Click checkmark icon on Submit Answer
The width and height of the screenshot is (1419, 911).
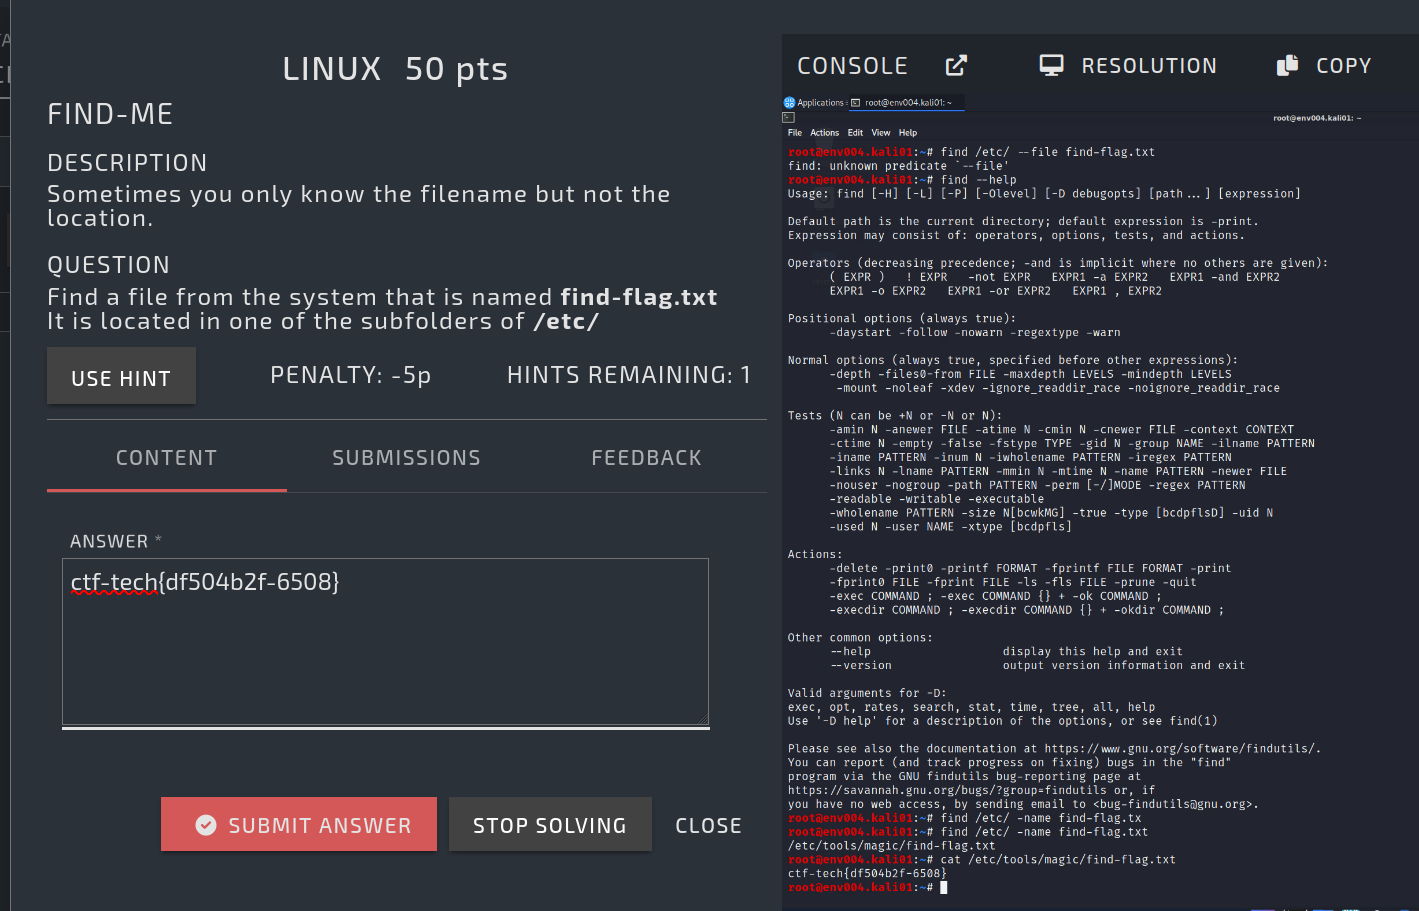pyautogui.click(x=206, y=825)
